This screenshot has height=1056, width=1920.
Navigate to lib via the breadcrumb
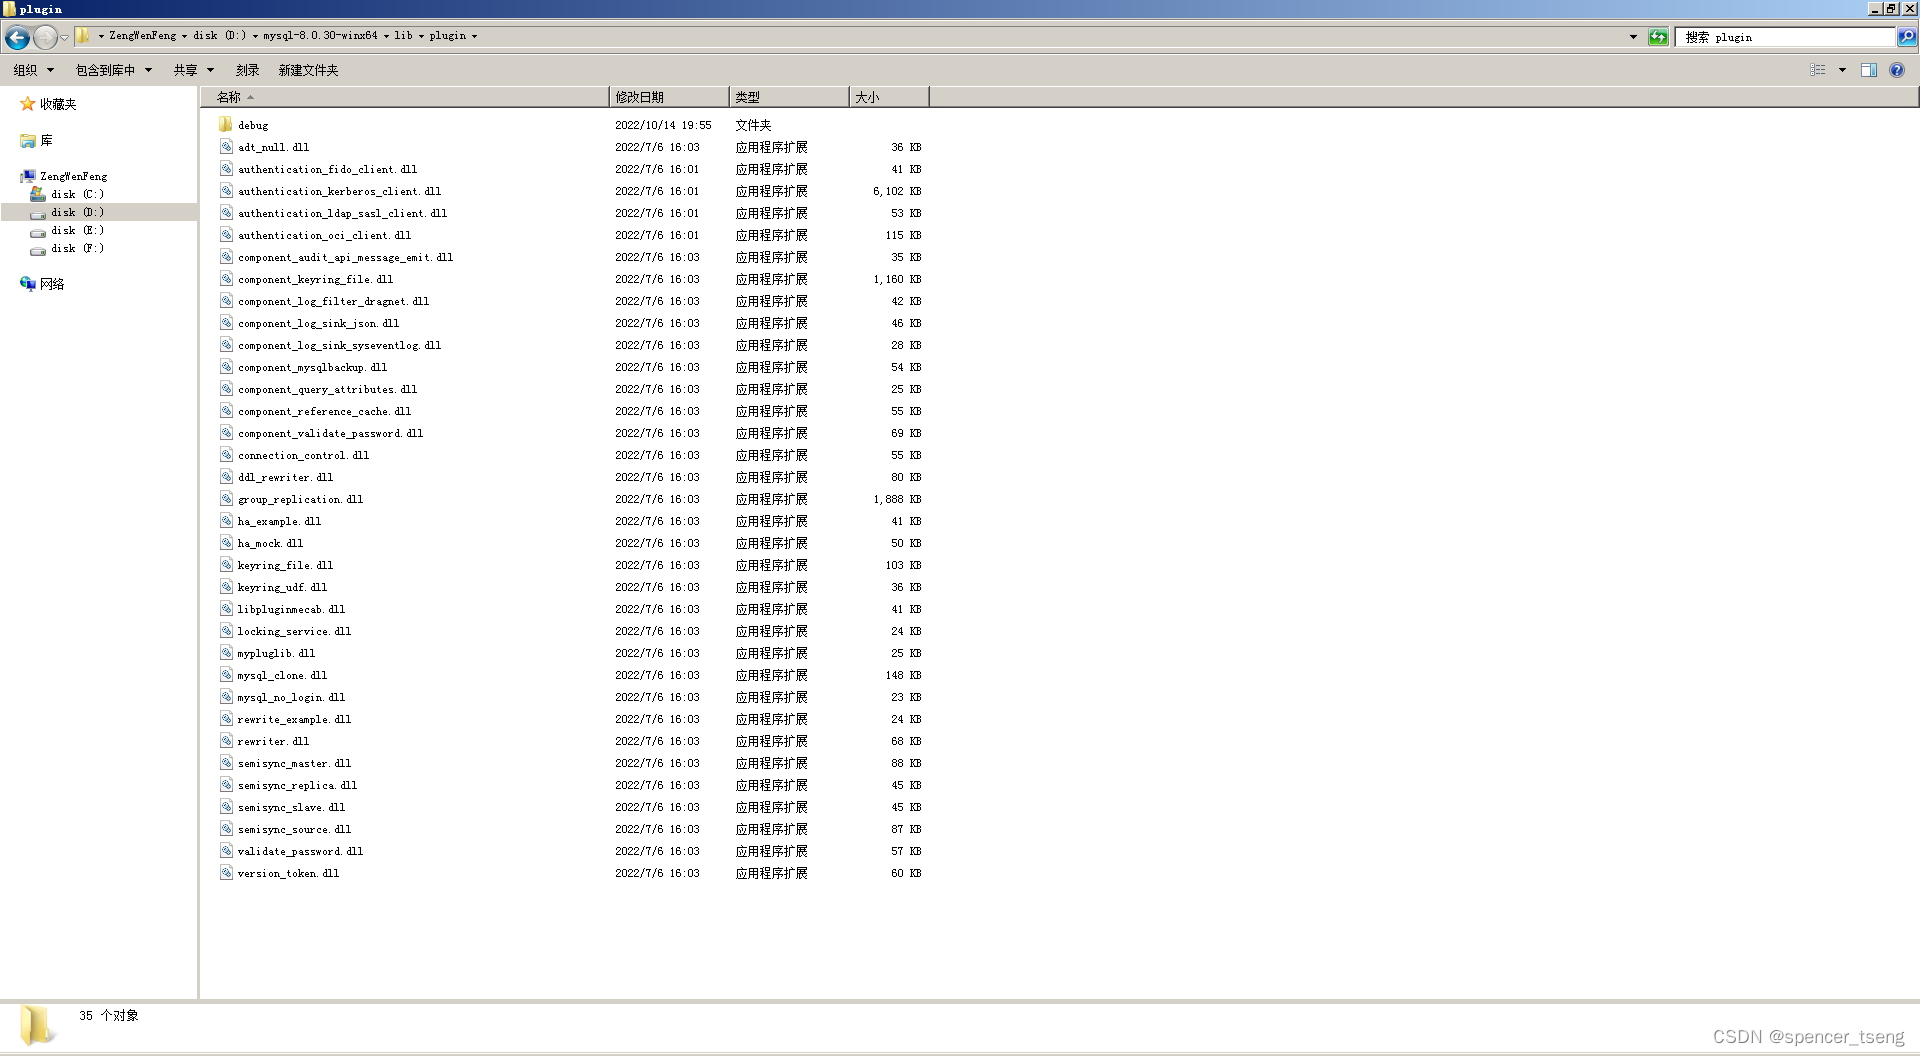405,35
